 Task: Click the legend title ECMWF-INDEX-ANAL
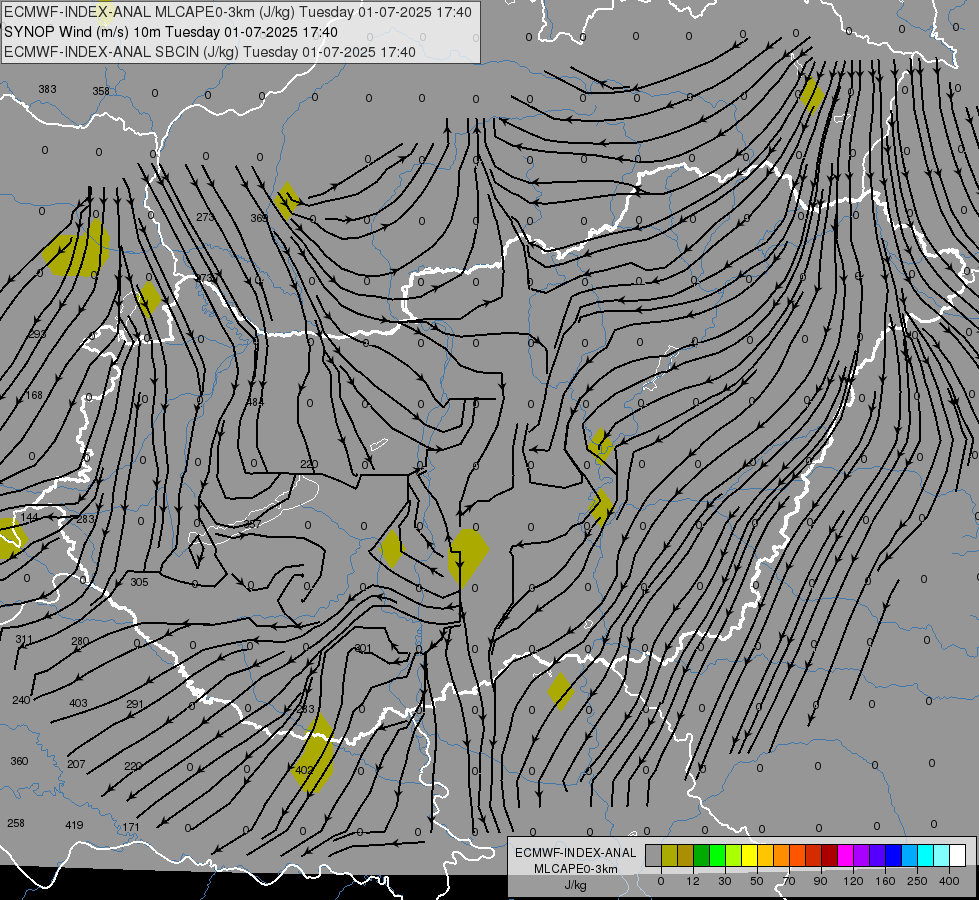tap(576, 853)
